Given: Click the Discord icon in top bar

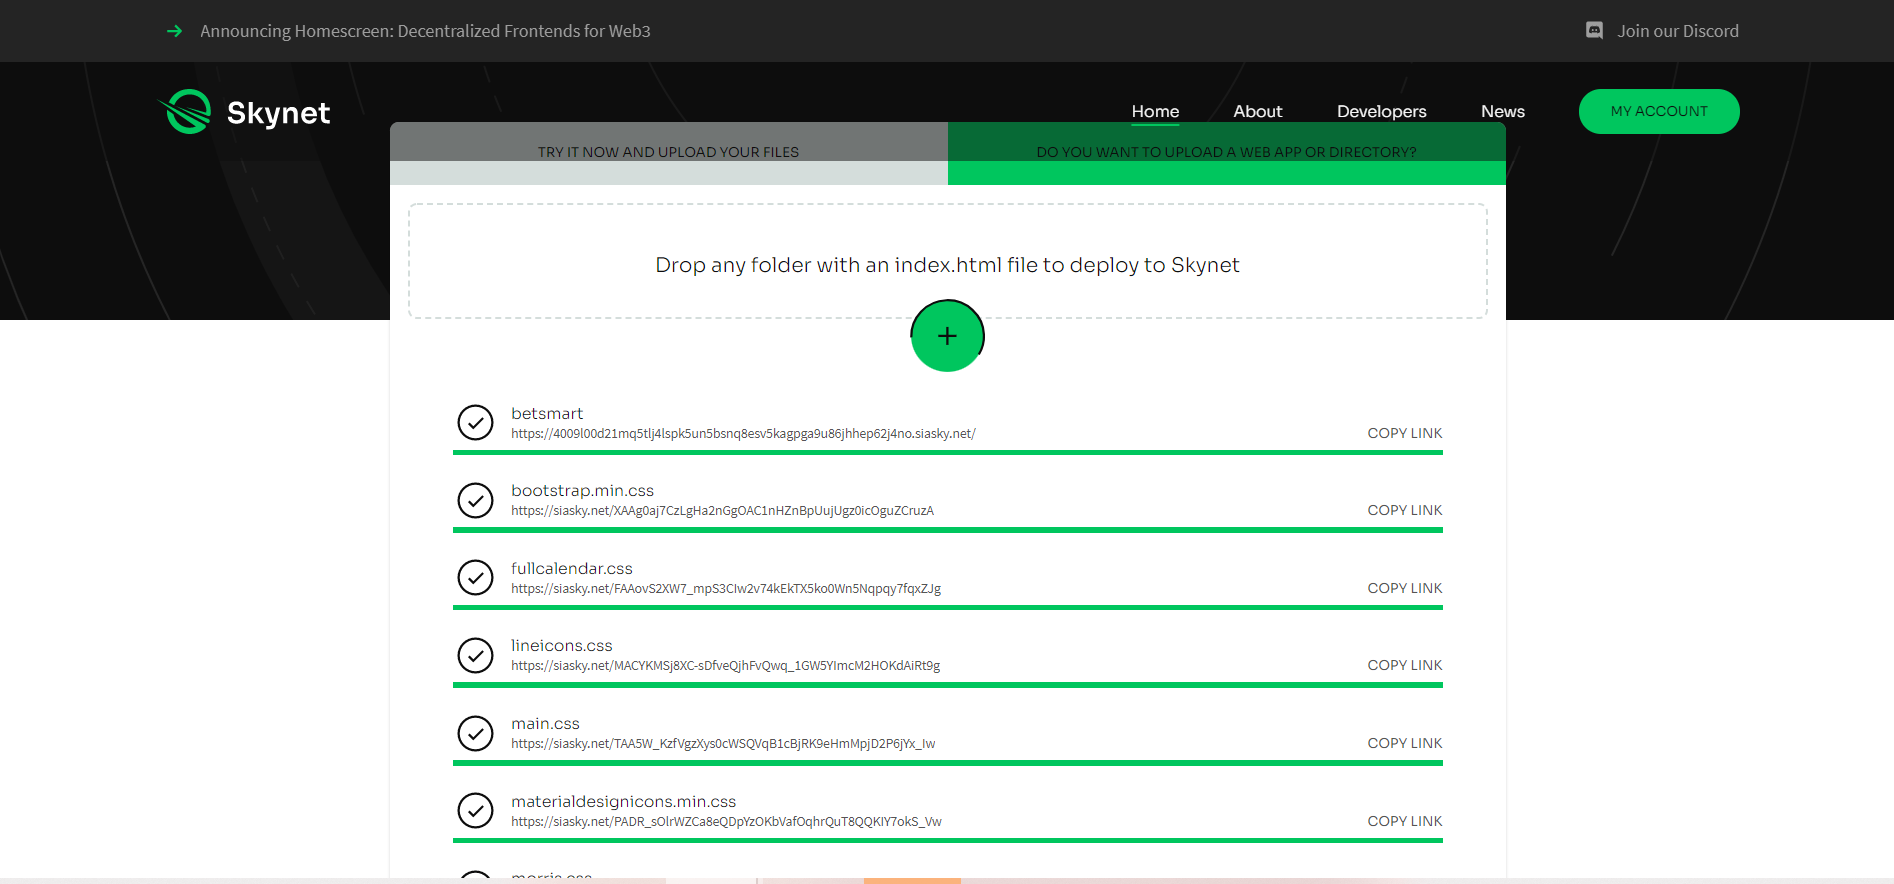Looking at the screenshot, I should (1595, 31).
